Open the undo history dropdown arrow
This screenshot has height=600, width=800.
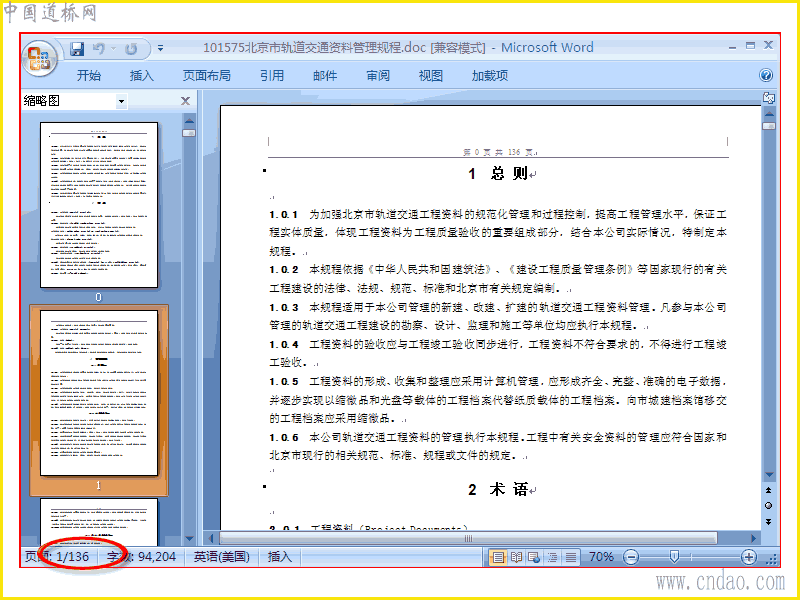[x=113, y=49]
